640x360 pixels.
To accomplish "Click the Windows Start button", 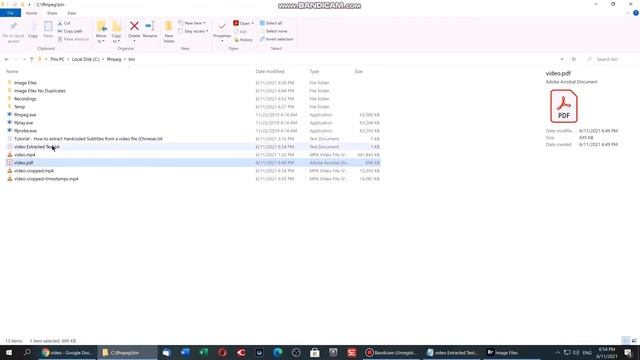I will pyautogui.click(x=9, y=352).
